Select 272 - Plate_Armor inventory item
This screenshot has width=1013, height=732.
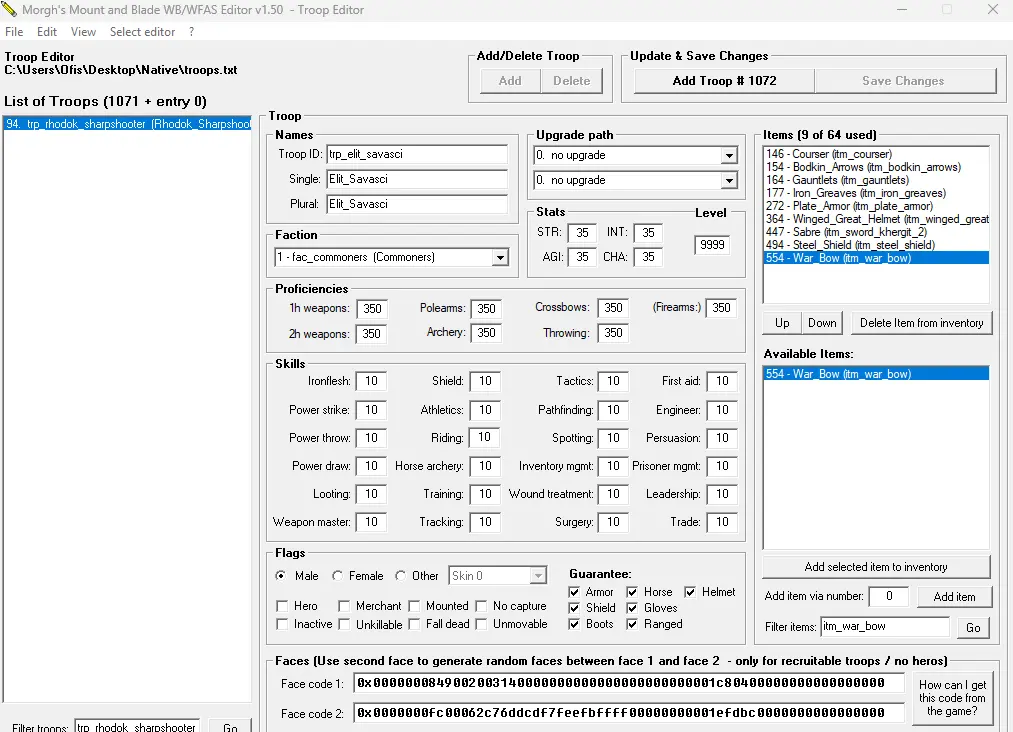pyautogui.click(x=876, y=206)
